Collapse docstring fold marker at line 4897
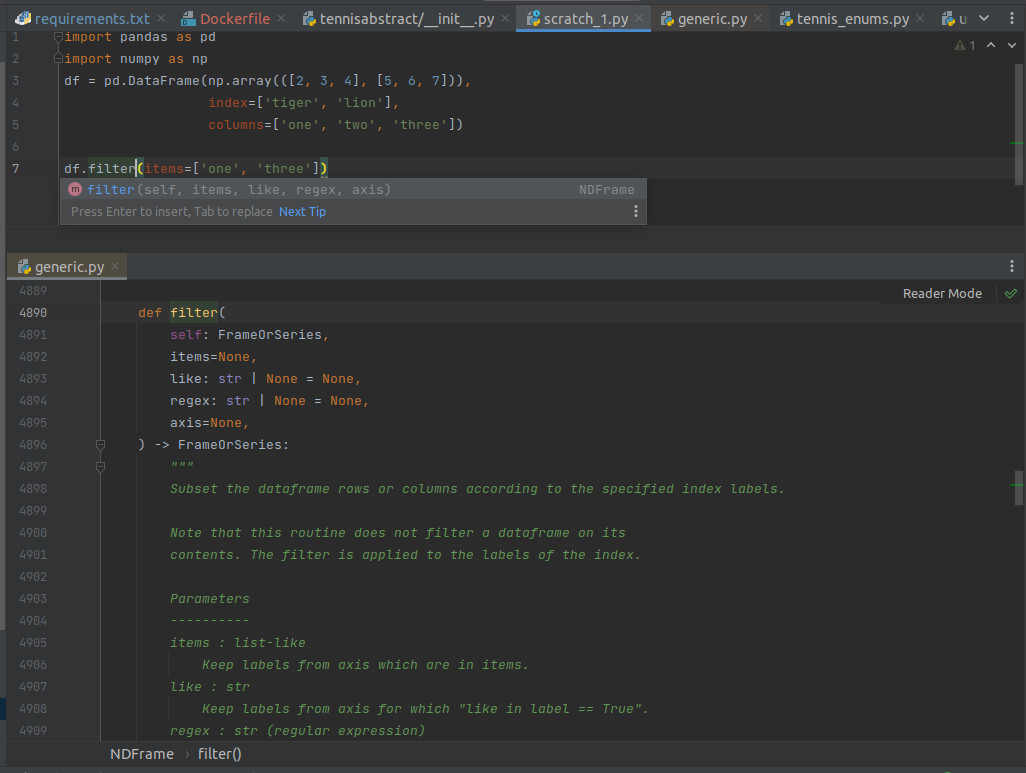 coord(100,467)
